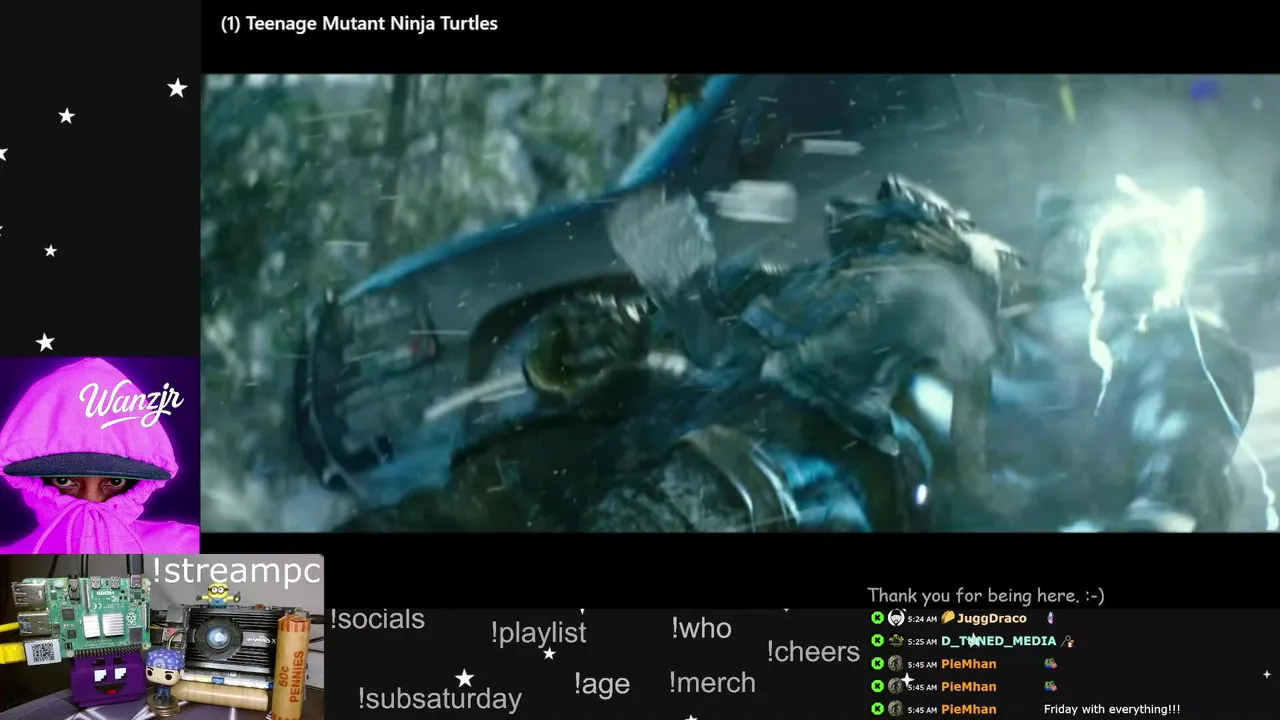
Task: Click the !streampc command label
Action: tap(237, 571)
